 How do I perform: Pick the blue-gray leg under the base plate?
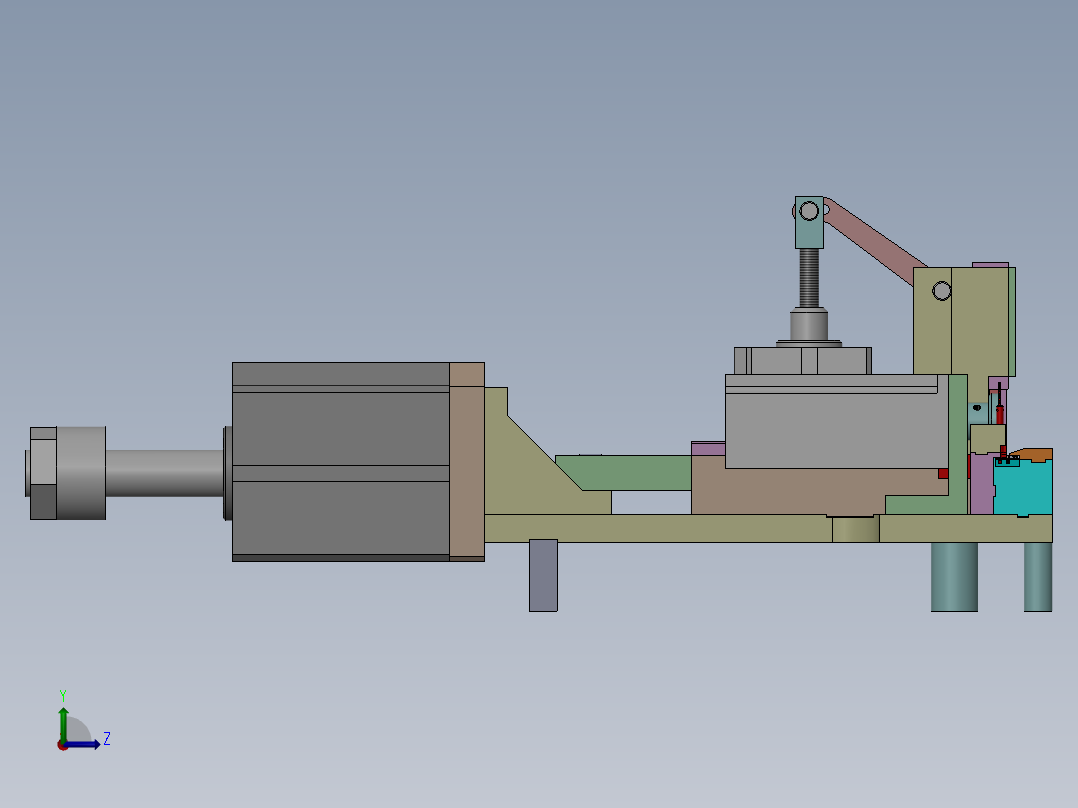(x=543, y=576)
